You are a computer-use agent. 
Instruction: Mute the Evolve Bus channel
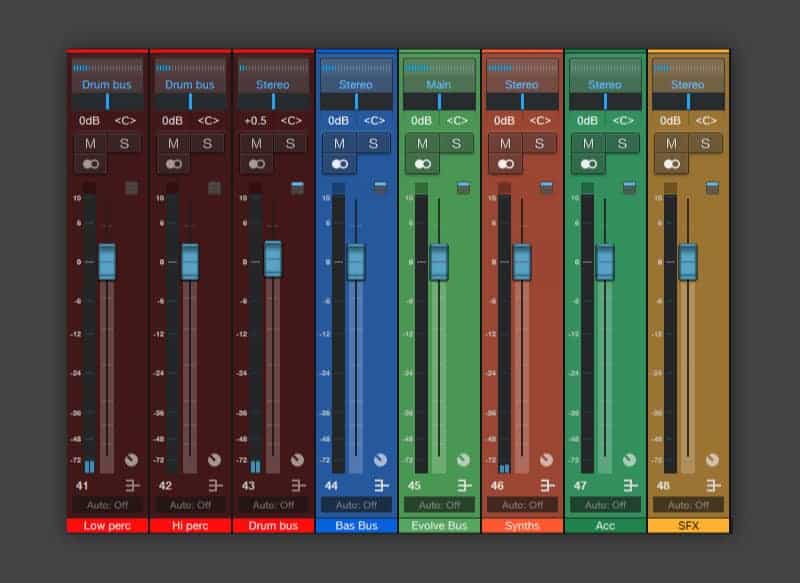click(x=422, y=143)
